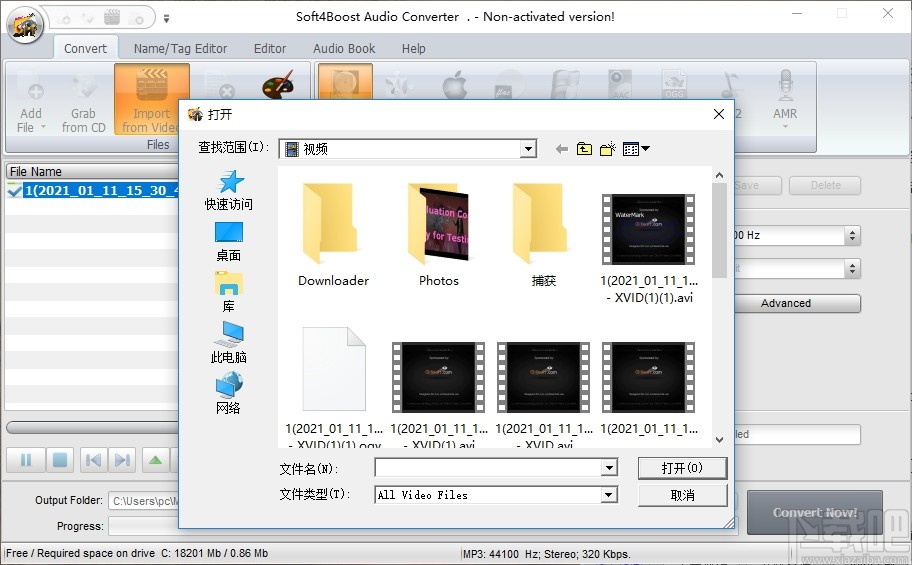
Task: Select the OGG format icon
Action: (x=674, y=85)
